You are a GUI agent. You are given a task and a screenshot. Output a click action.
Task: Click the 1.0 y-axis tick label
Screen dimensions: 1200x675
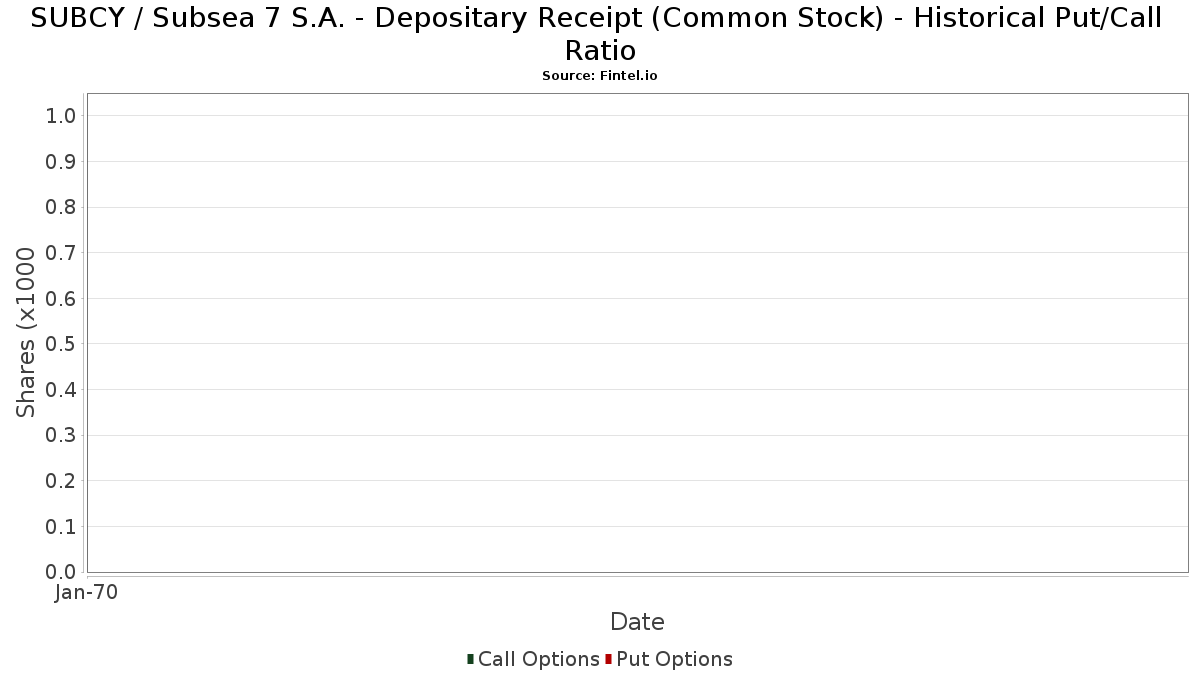tap(61, 116)
